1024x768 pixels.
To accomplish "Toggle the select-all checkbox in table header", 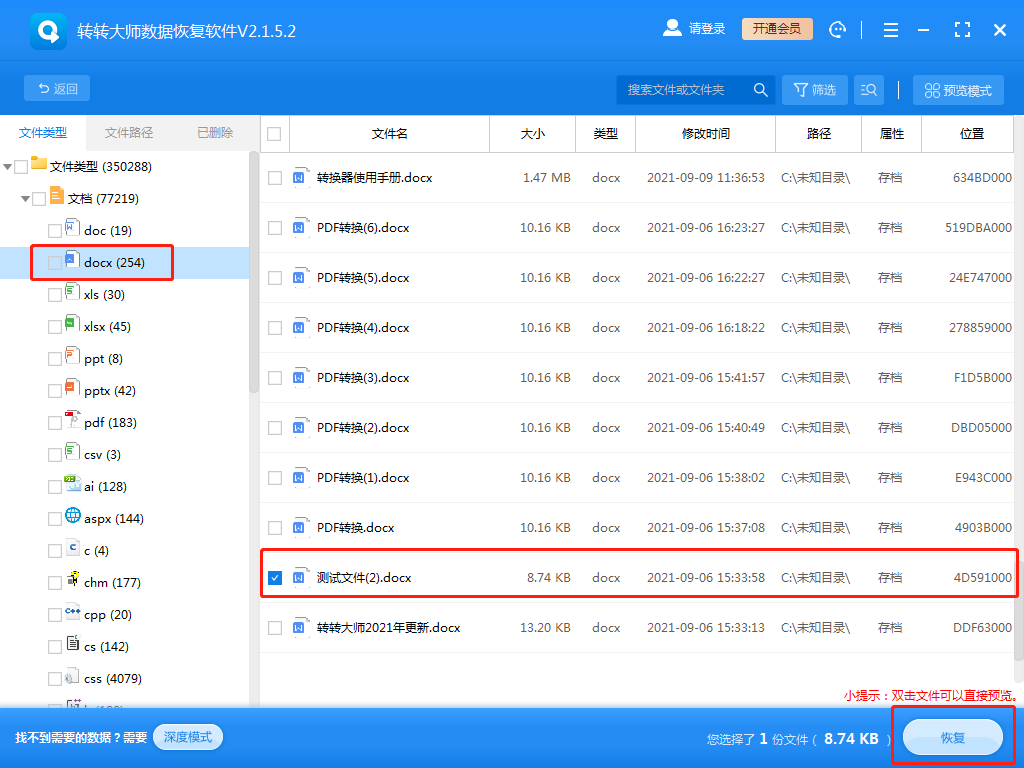I will (x=274, y=134).
